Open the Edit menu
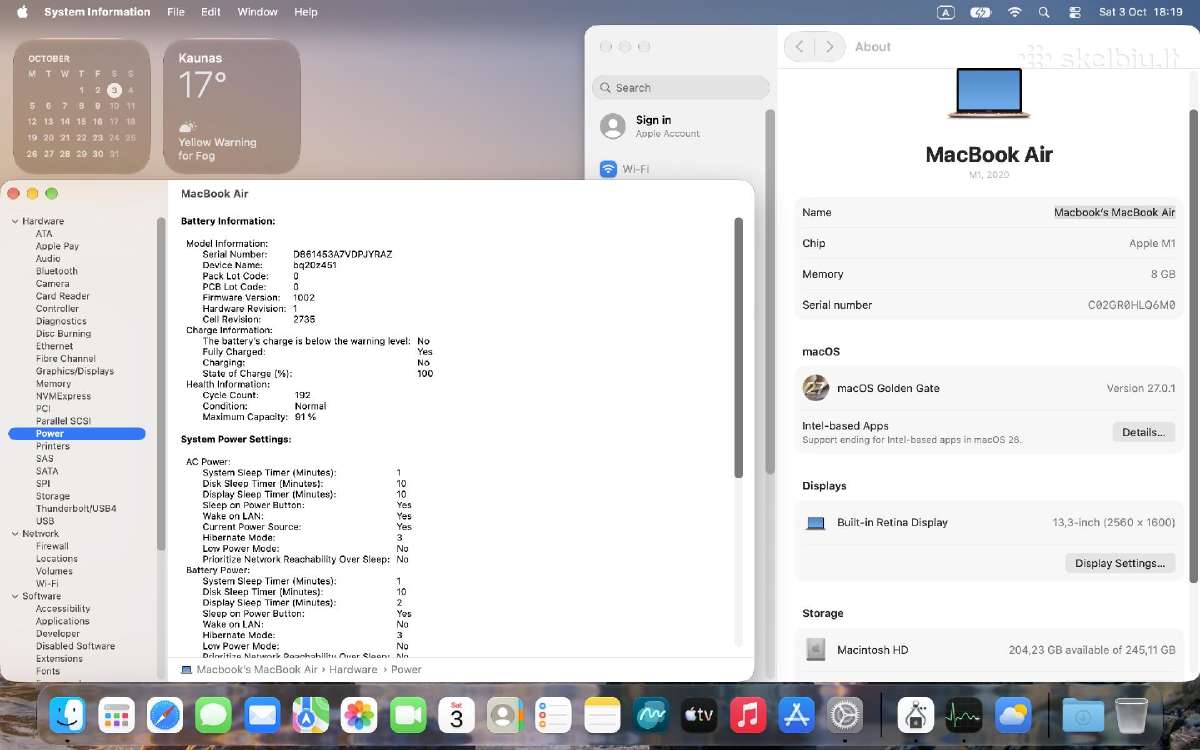Image resolution: width=1200 pixels, height=750 pixels. [x=211, y=12]
